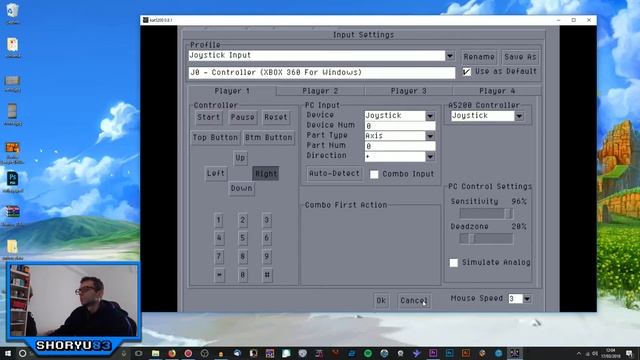This screenshot has width=640, height=360.
Task: Open the purple Premiere icon on taskbar
Action: click(433, 353)
